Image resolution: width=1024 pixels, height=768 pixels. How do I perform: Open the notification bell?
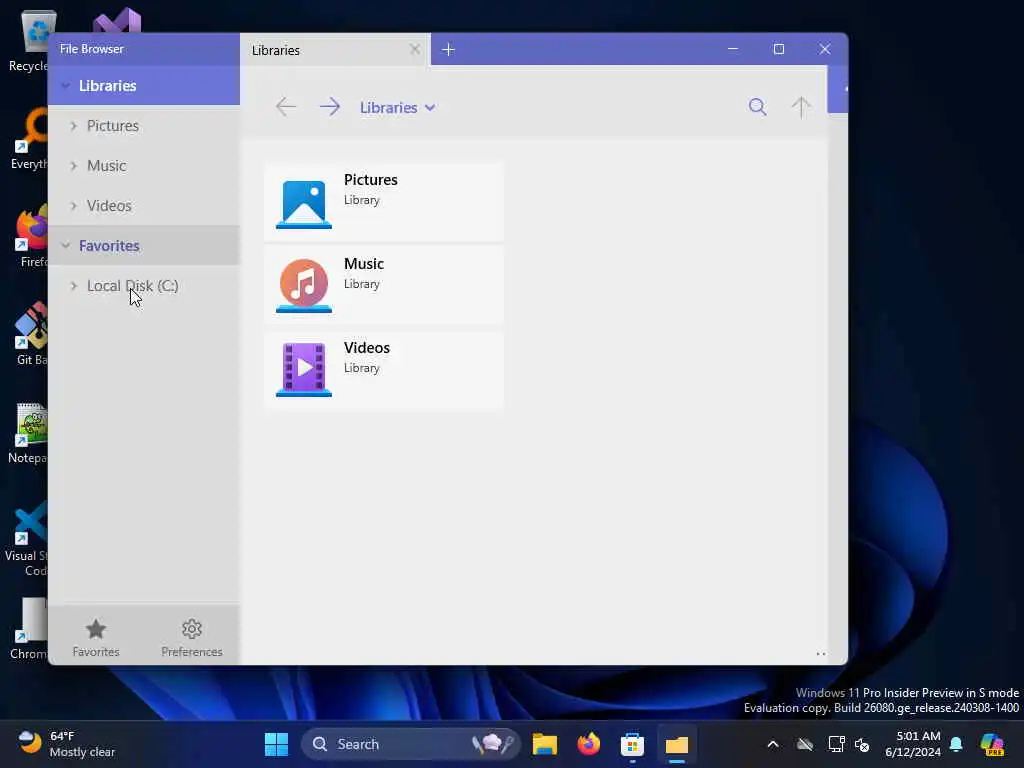(x=956, y=744)
